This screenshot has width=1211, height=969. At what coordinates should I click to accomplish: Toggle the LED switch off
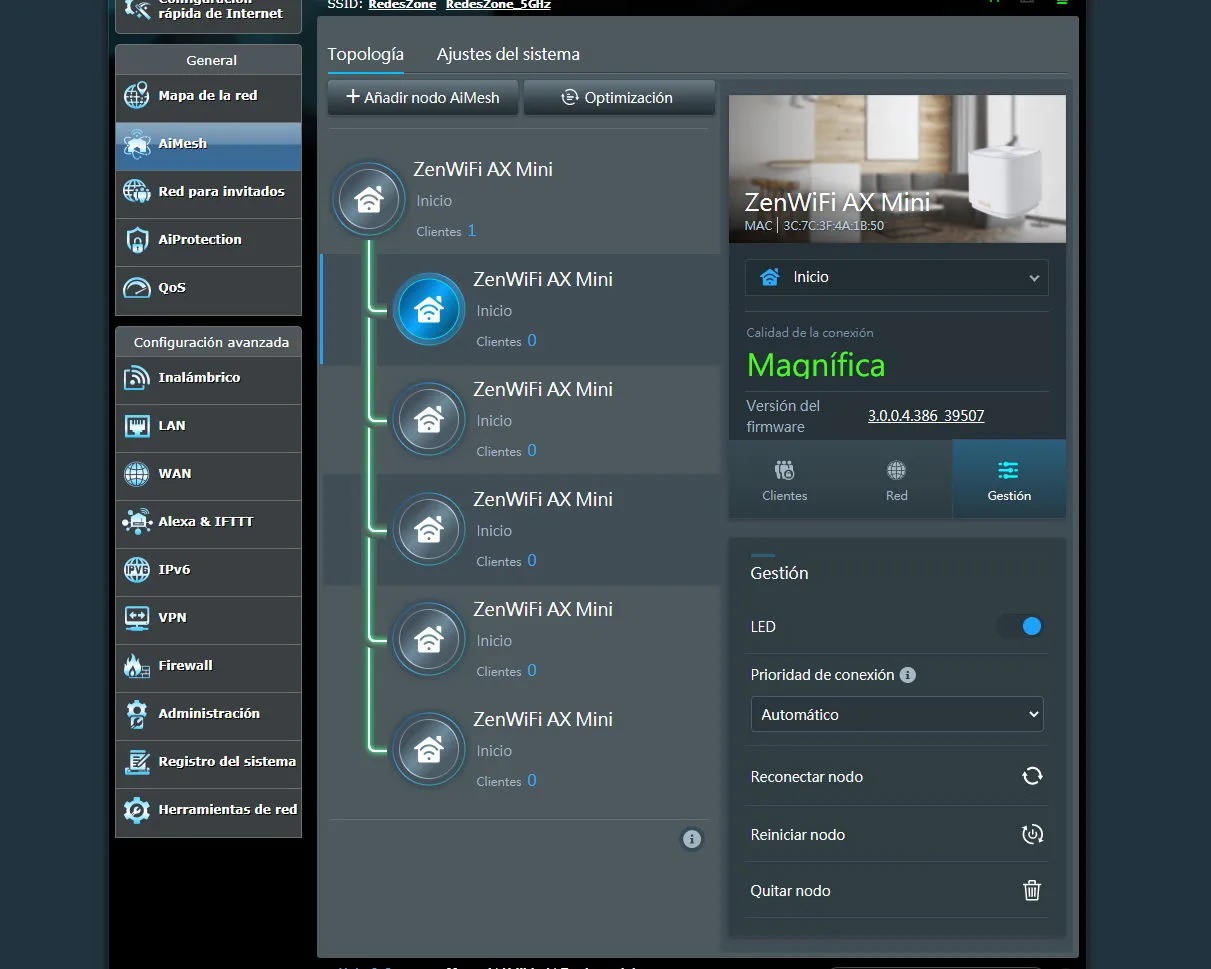1021,626
